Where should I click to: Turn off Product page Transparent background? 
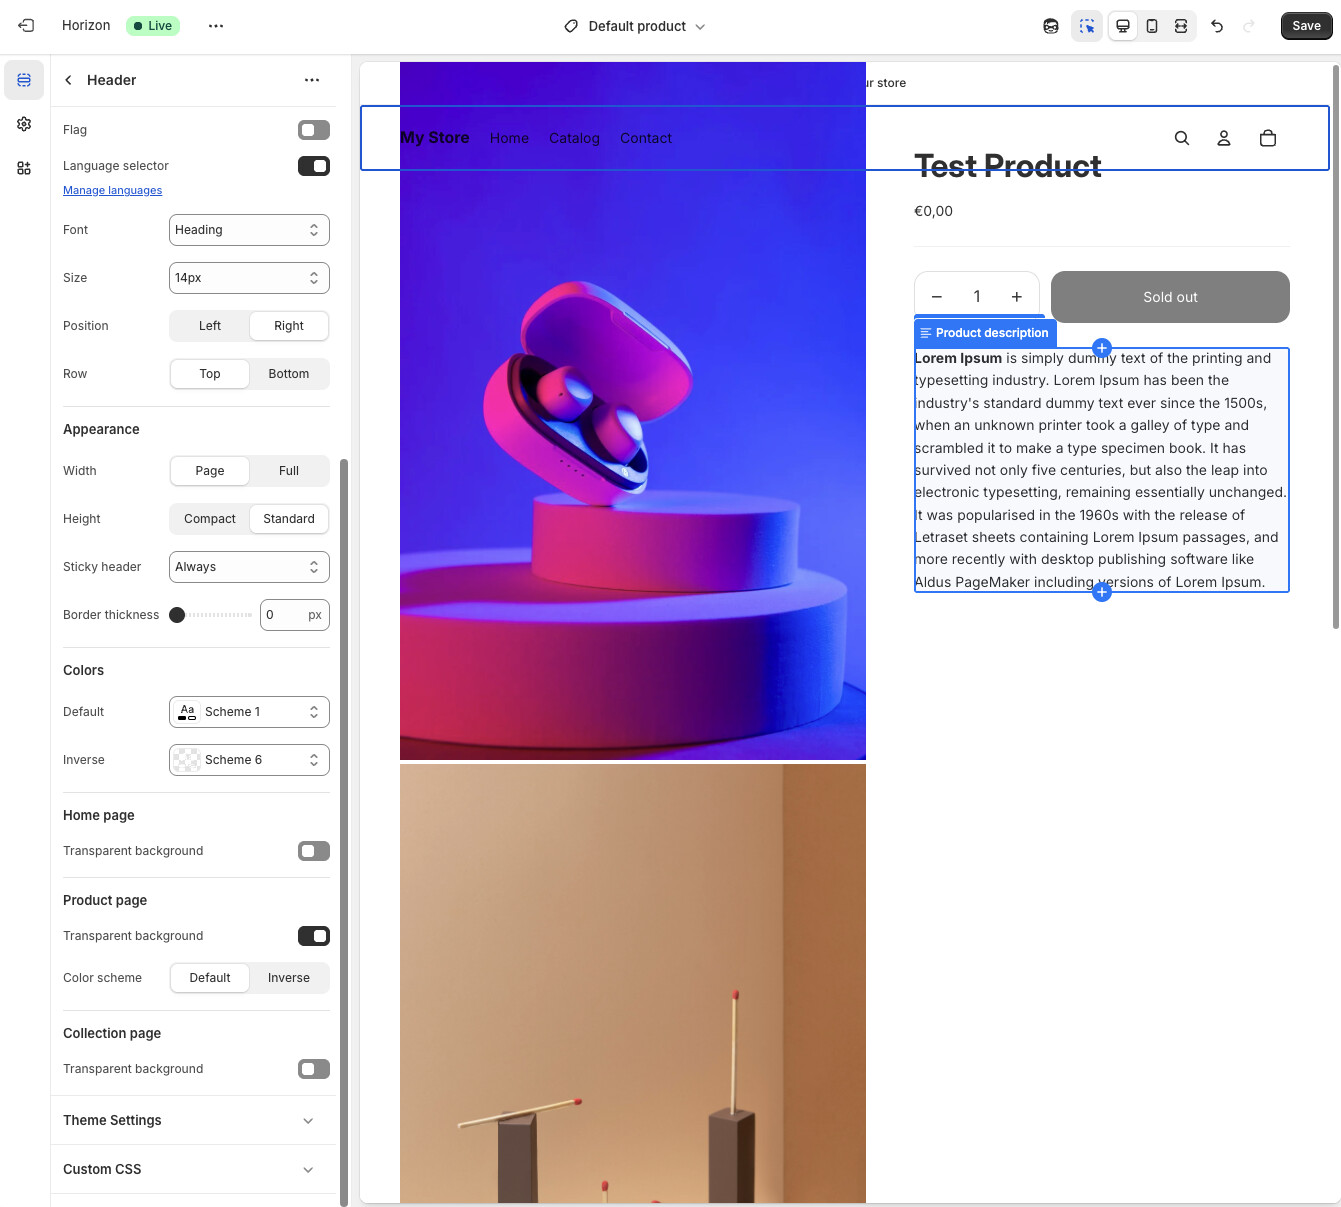tap(314, 936)
